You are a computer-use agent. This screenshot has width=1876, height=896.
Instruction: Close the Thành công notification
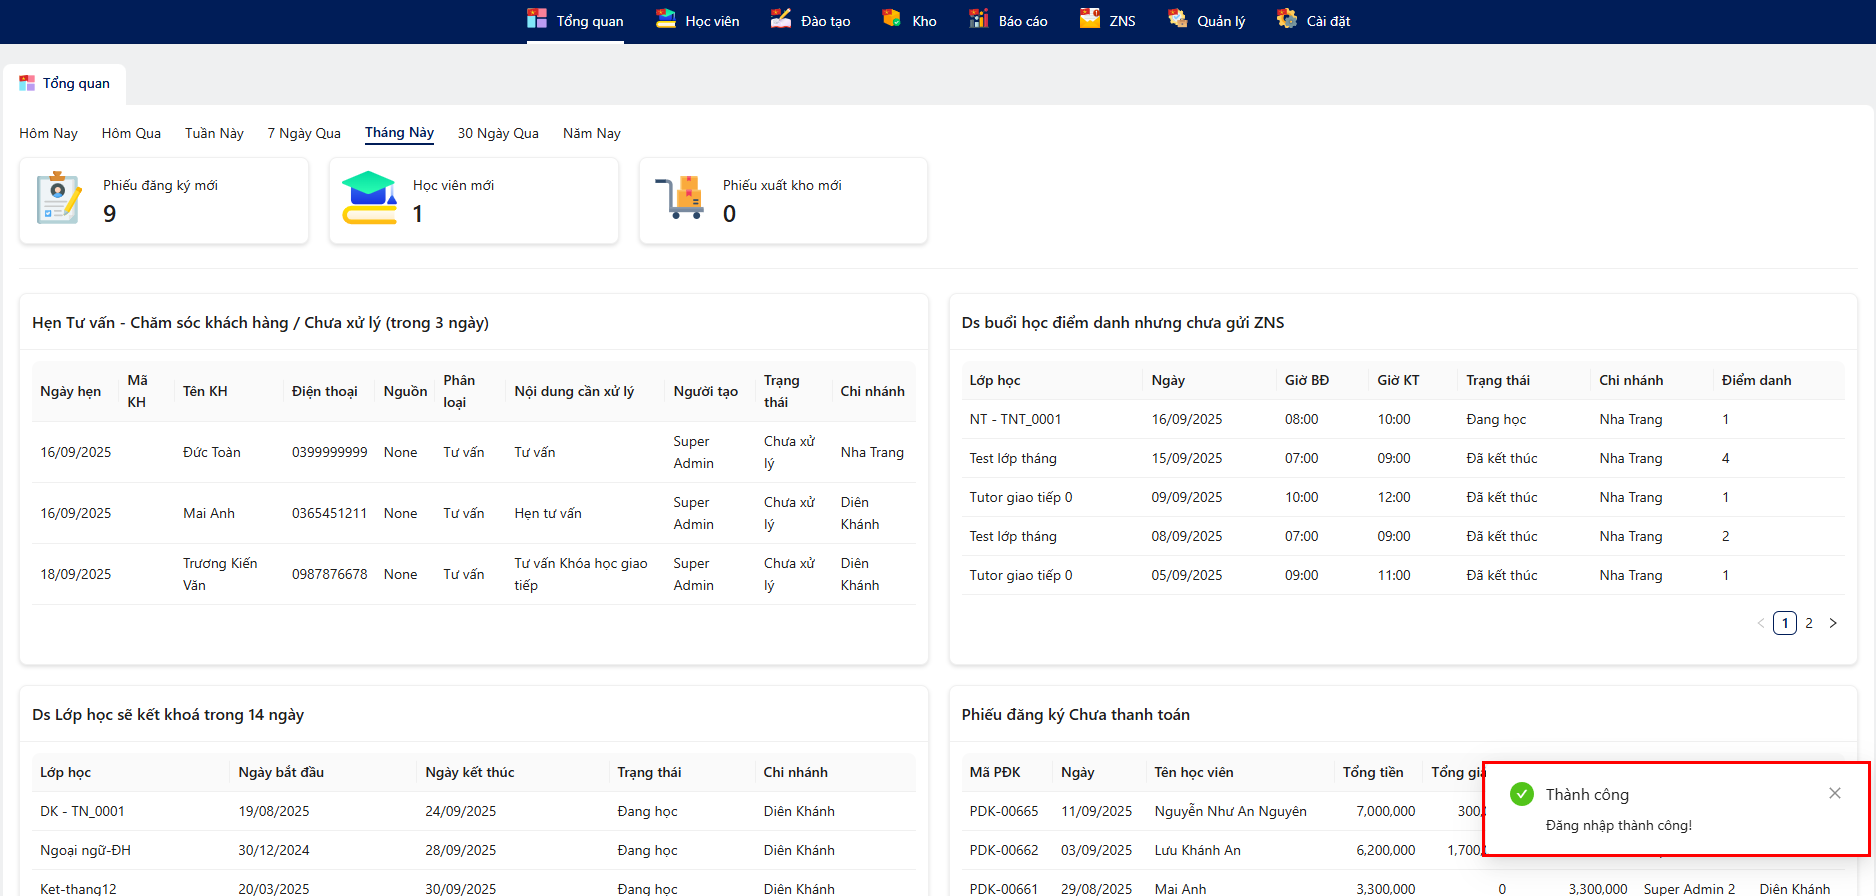tap(1834, 793)
